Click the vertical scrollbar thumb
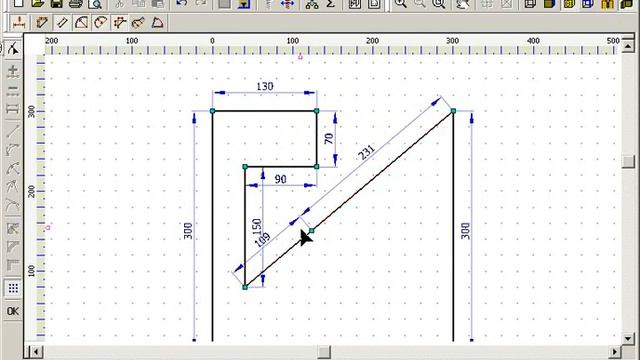640x360 pixels. (628, 161)
